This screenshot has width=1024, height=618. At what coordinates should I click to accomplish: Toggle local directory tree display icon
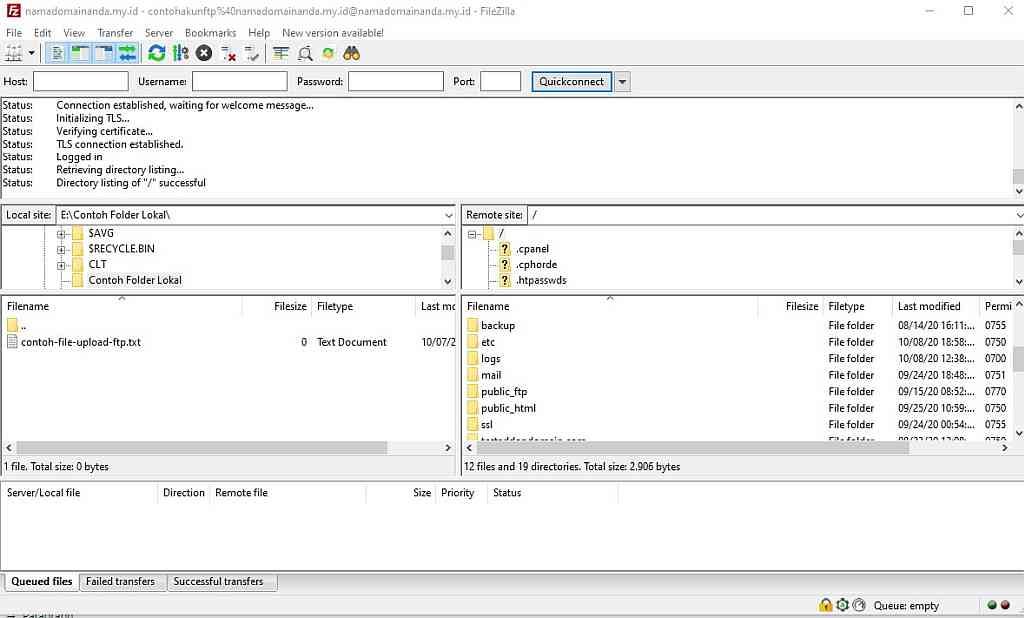click(80, 54)
